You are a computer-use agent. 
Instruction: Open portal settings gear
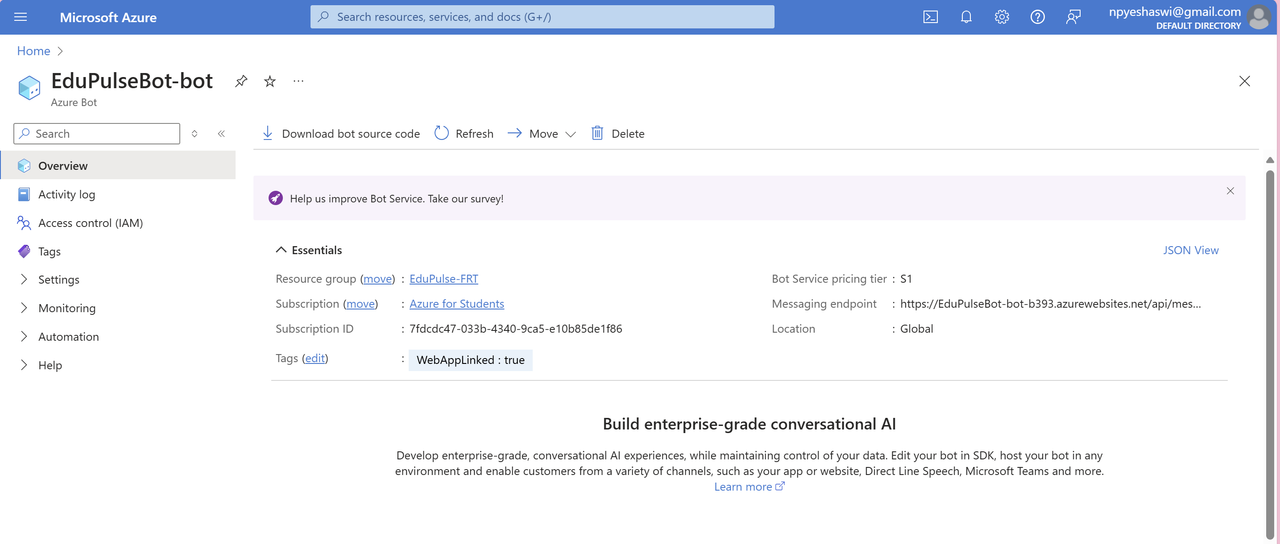(1002, 17)
